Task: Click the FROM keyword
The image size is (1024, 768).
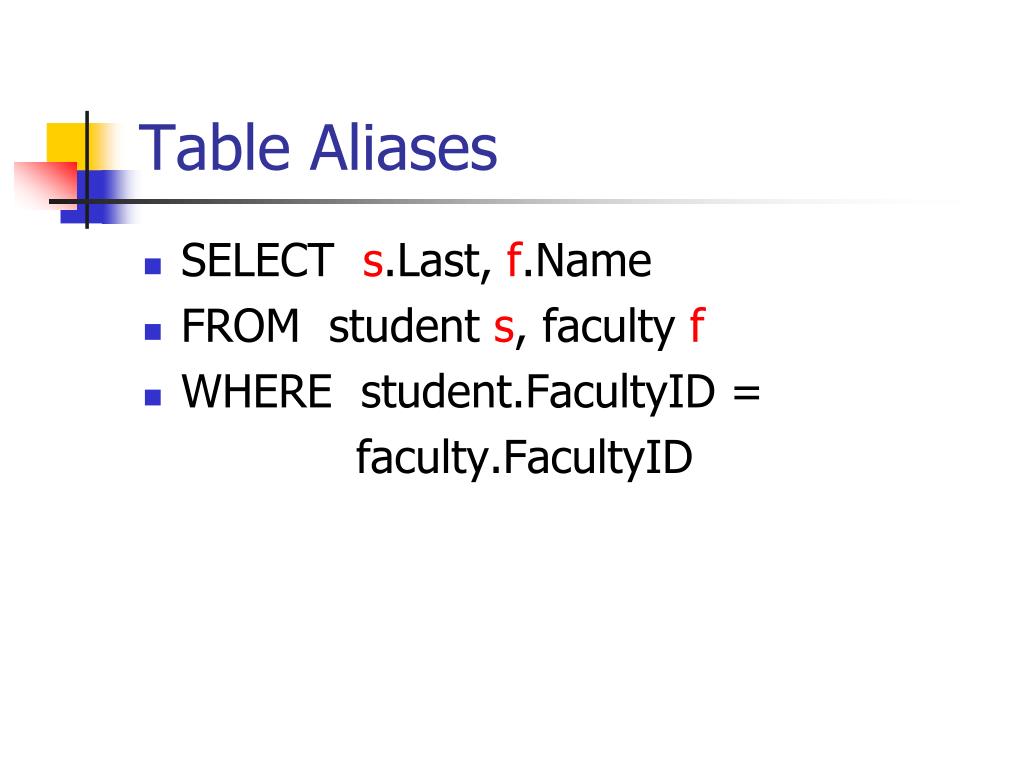Action: [240, 326]
